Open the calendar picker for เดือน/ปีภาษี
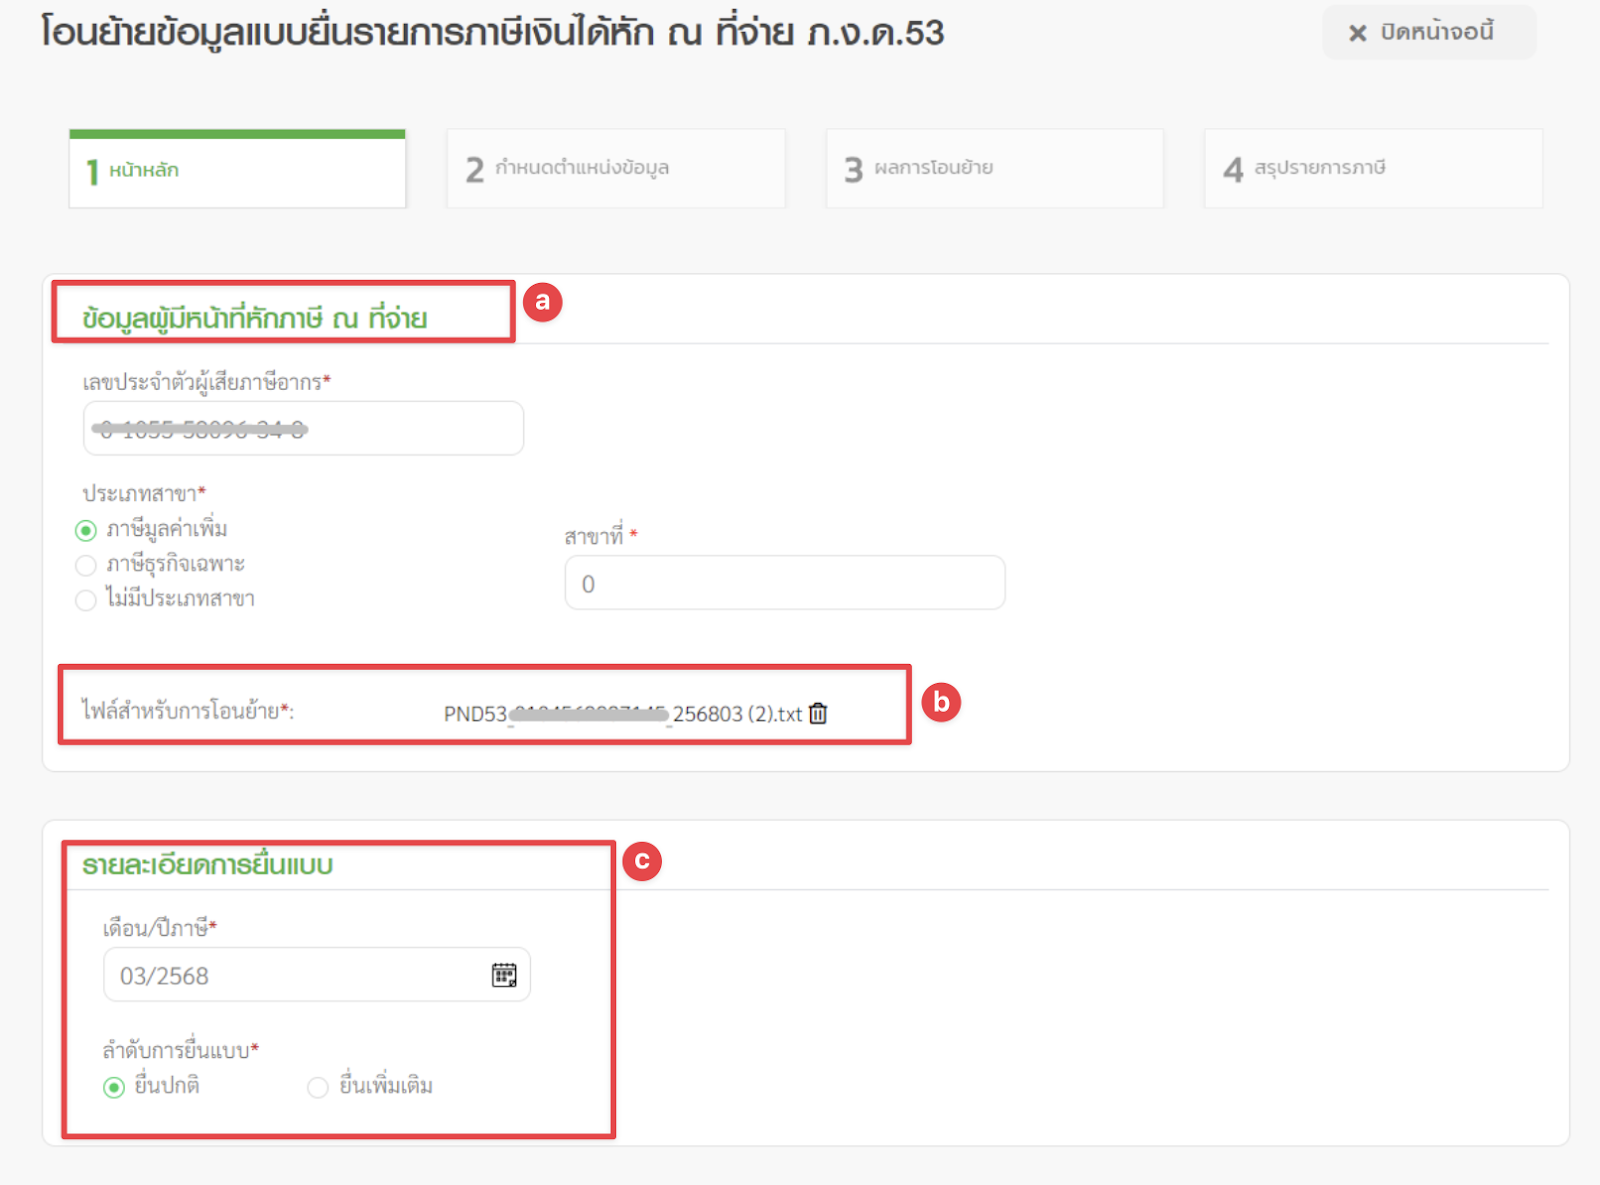This screenshot has width=1600, height=1185. tap(504, 975)
